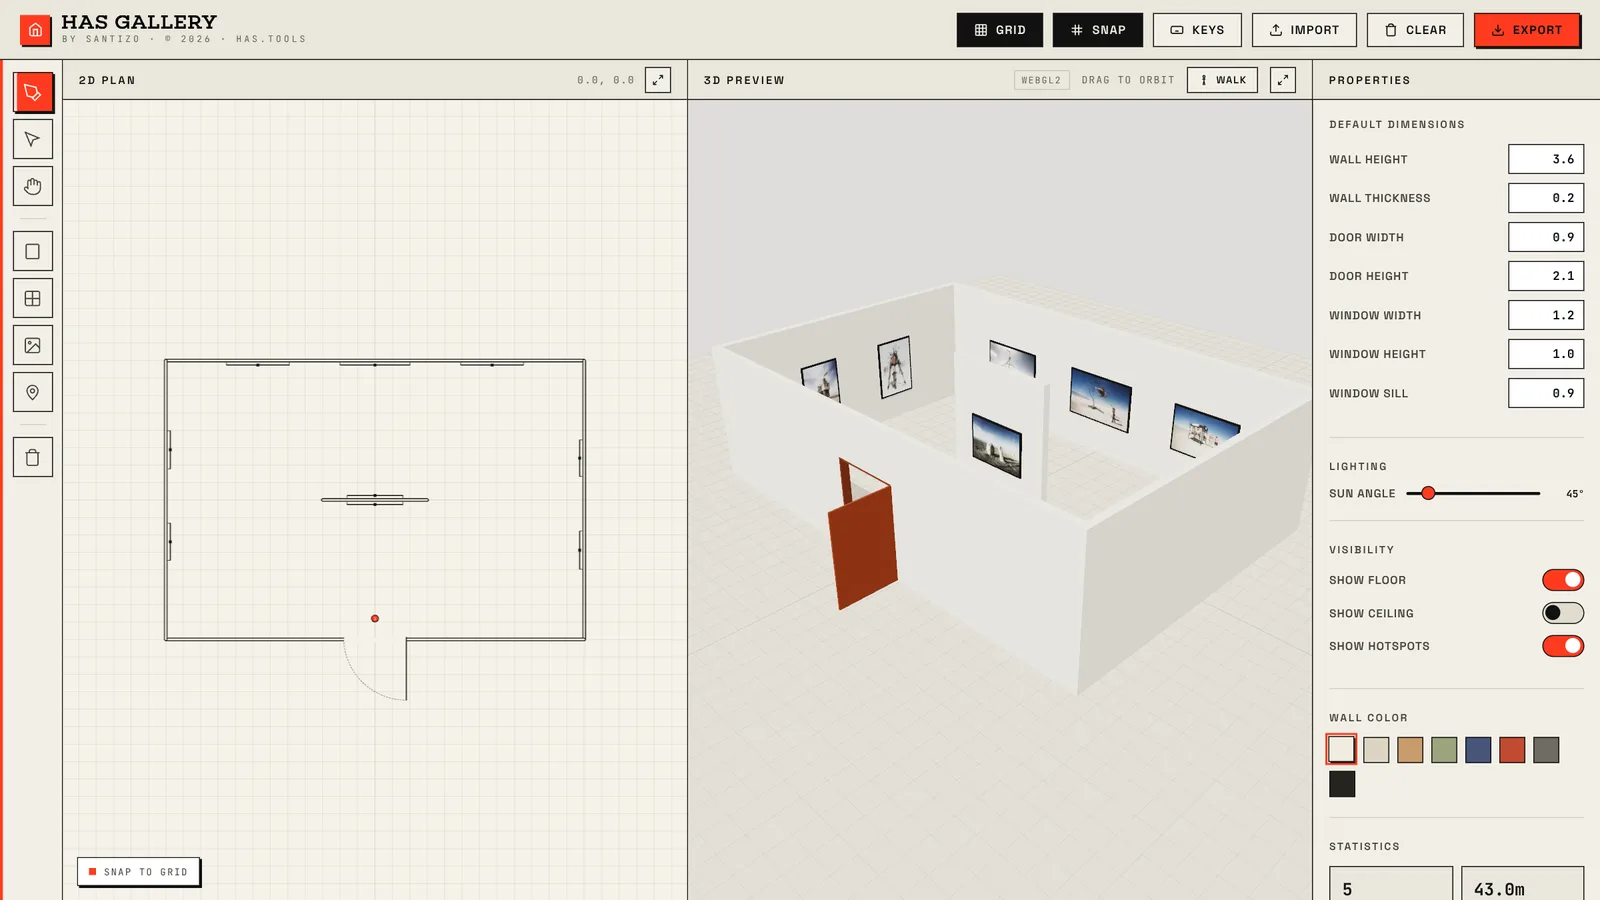
Task: Select the square door tool
Action: pos(33,251)
